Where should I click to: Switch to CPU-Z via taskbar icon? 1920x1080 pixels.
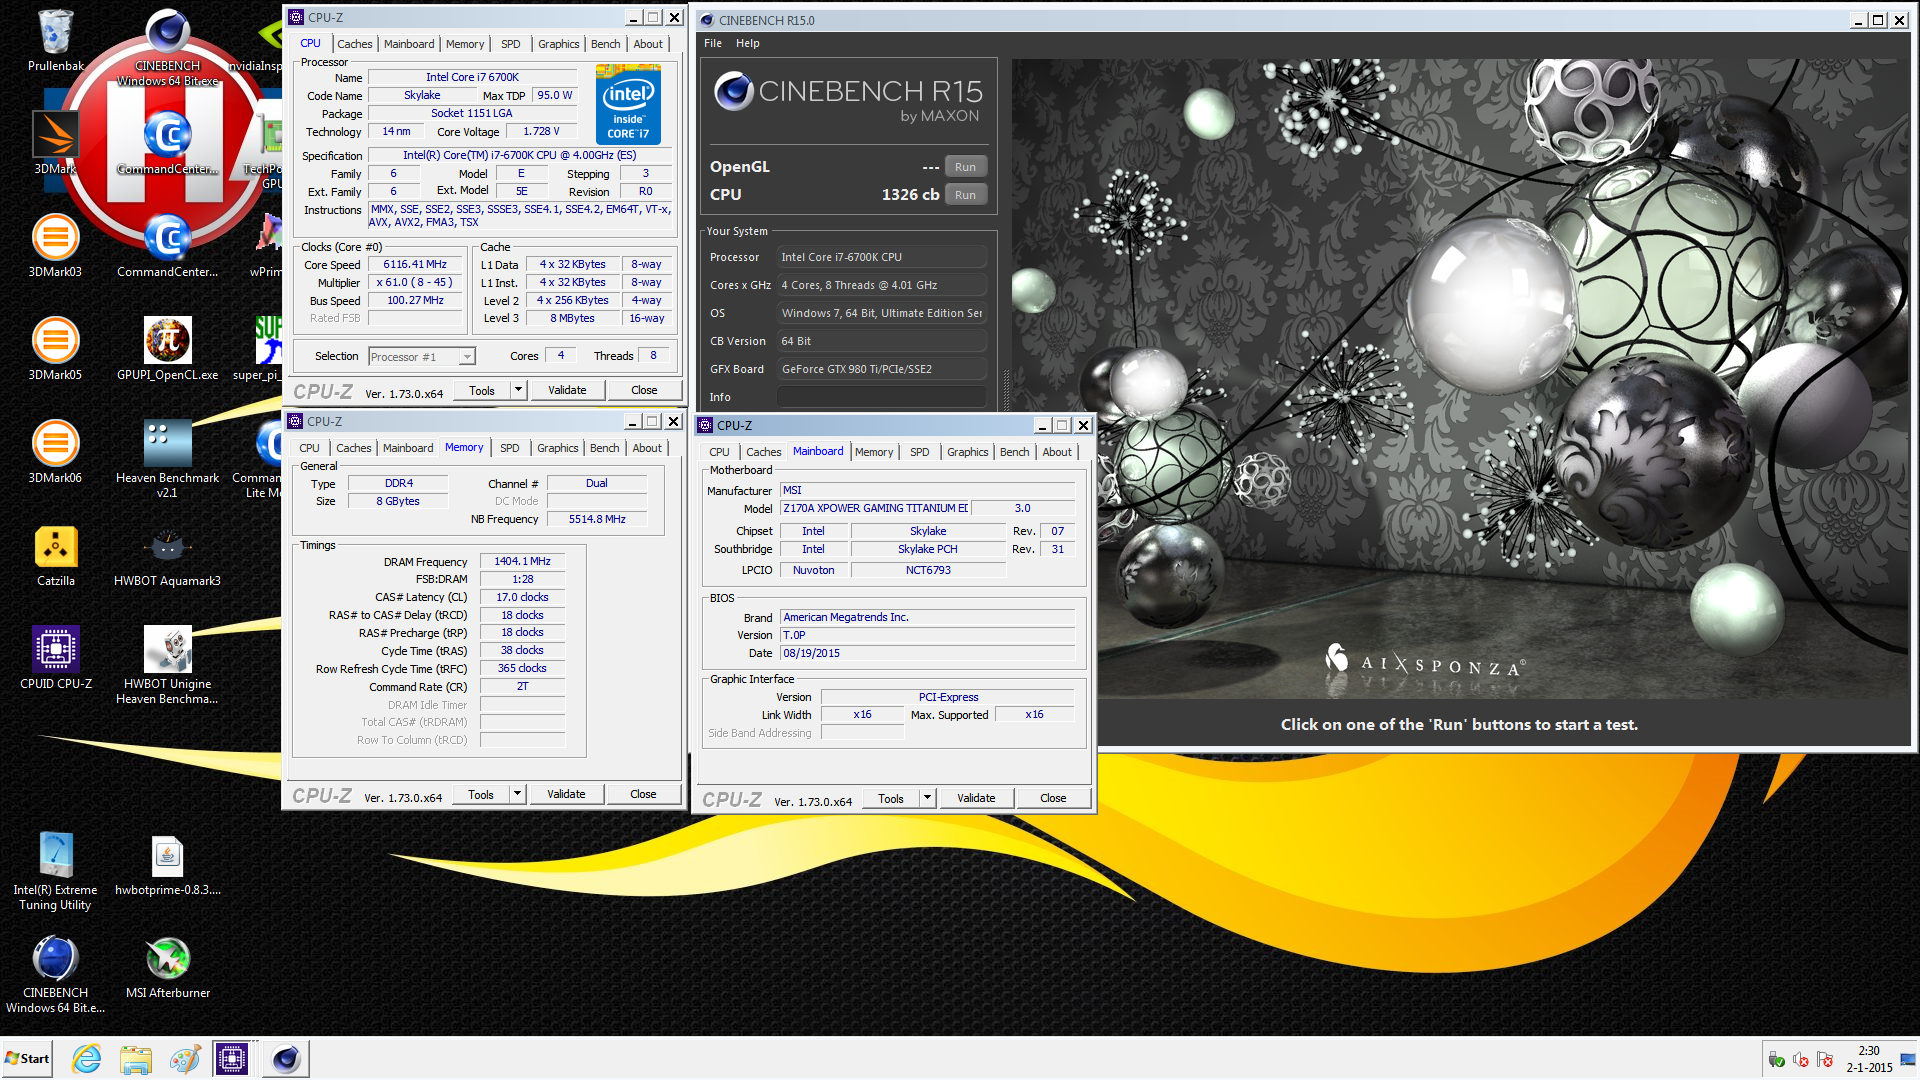(232, 1058)
